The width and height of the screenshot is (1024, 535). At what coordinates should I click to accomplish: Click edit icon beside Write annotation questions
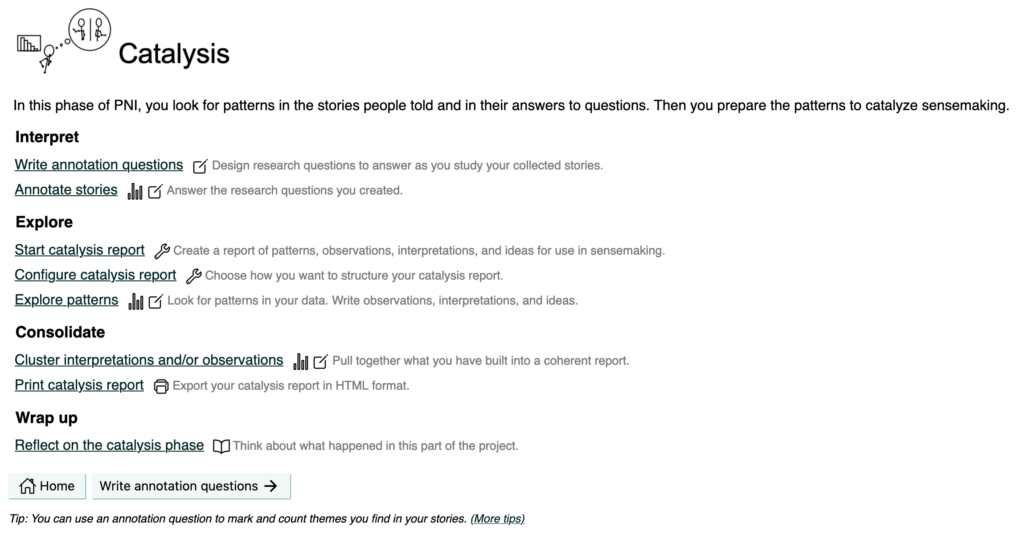[200, 166]
